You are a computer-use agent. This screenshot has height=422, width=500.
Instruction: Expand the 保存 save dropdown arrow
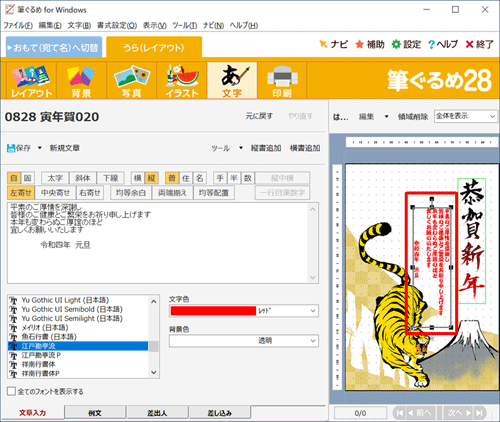pos(39,148)
